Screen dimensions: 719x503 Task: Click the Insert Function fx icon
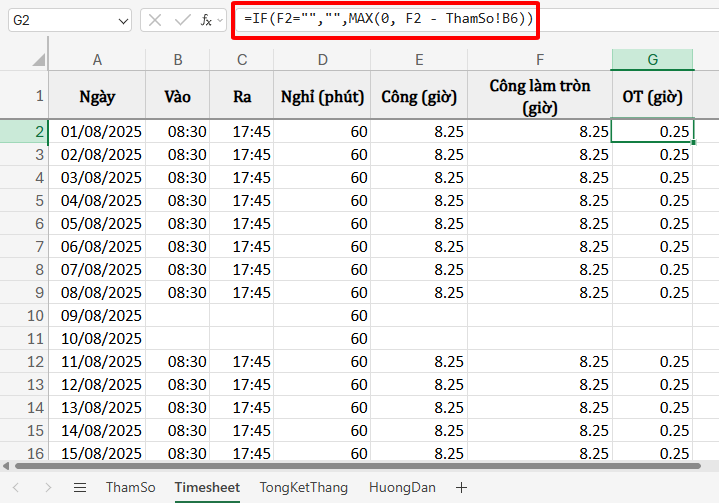point(206,20)
